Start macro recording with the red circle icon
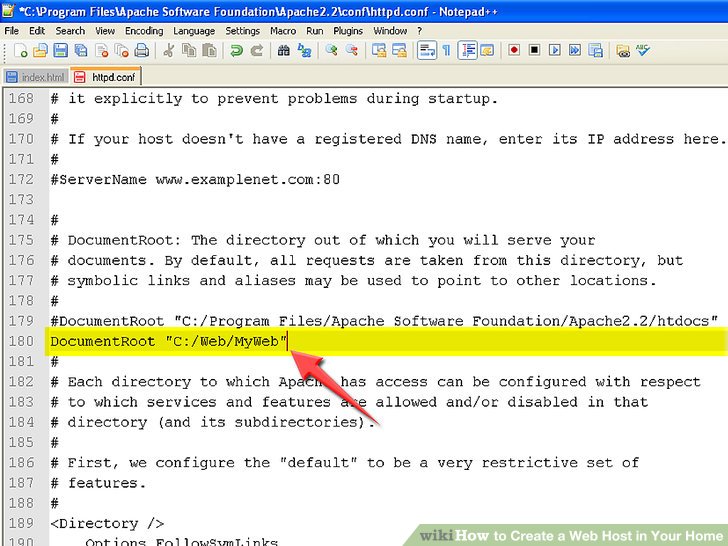 pos(514,50)
